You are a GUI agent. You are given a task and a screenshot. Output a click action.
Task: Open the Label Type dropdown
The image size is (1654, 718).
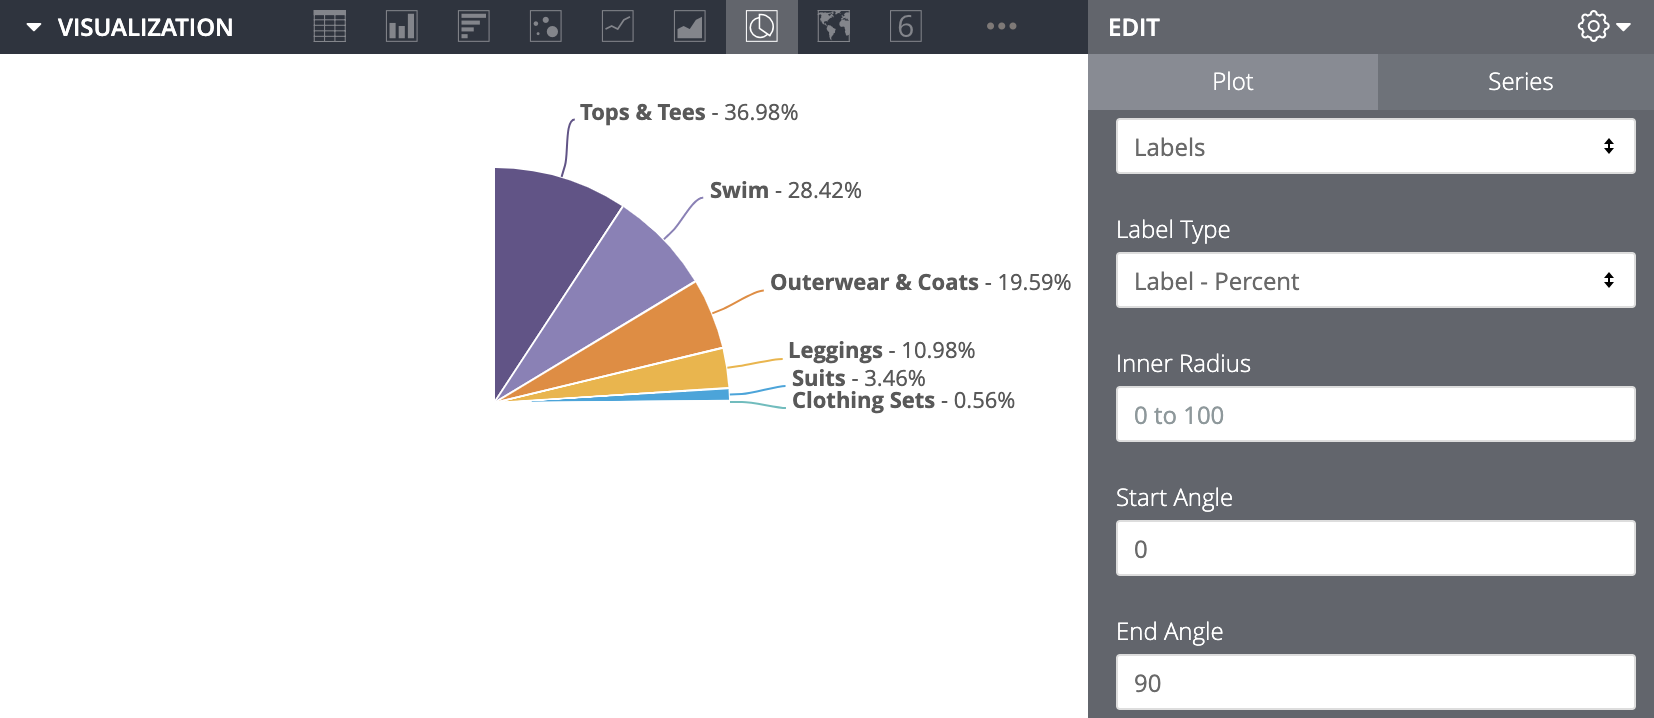(x=1375, y=281)
